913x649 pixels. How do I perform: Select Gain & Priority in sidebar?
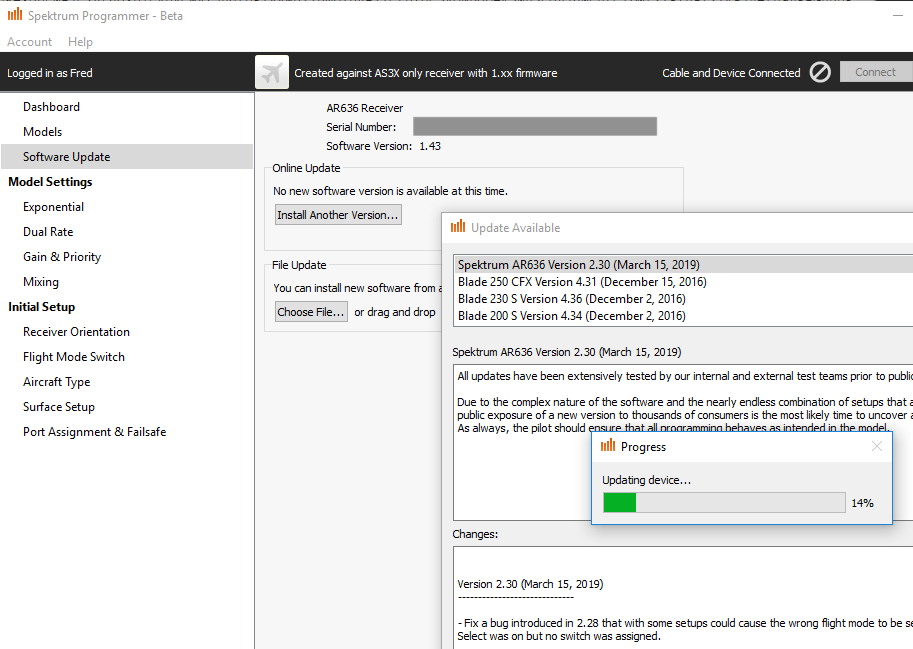point(62,257)
